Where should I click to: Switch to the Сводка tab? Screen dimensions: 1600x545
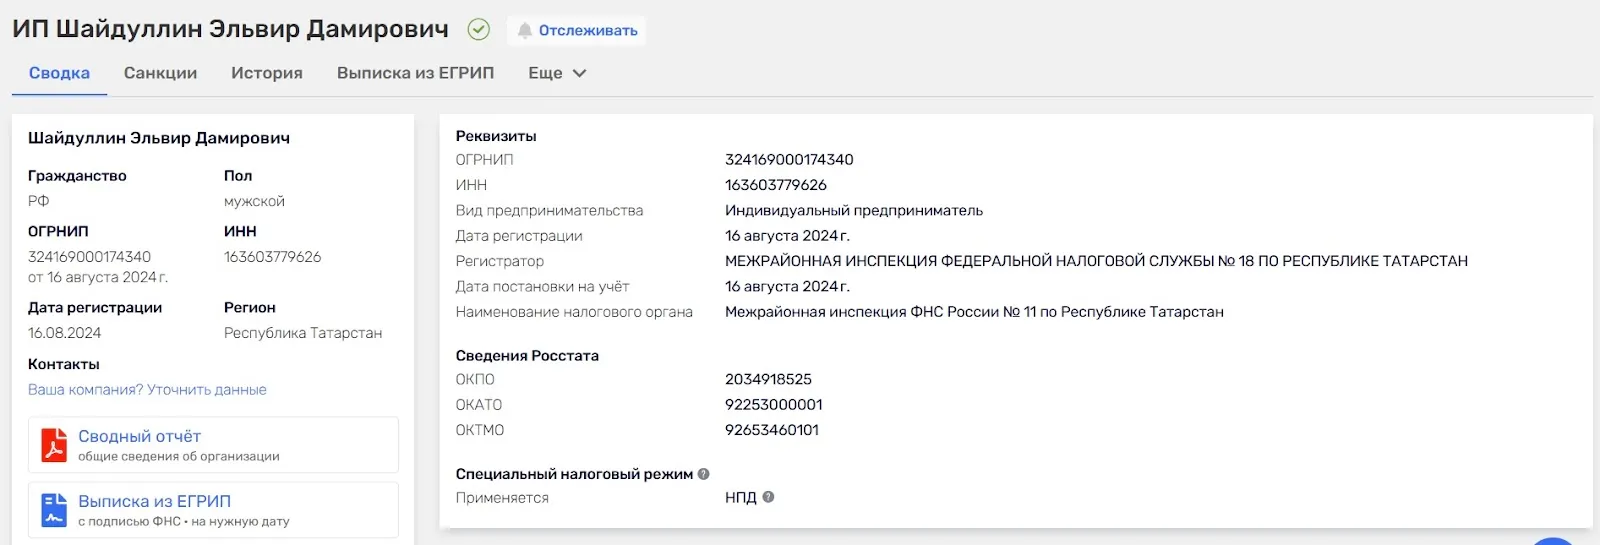(59, 73)
